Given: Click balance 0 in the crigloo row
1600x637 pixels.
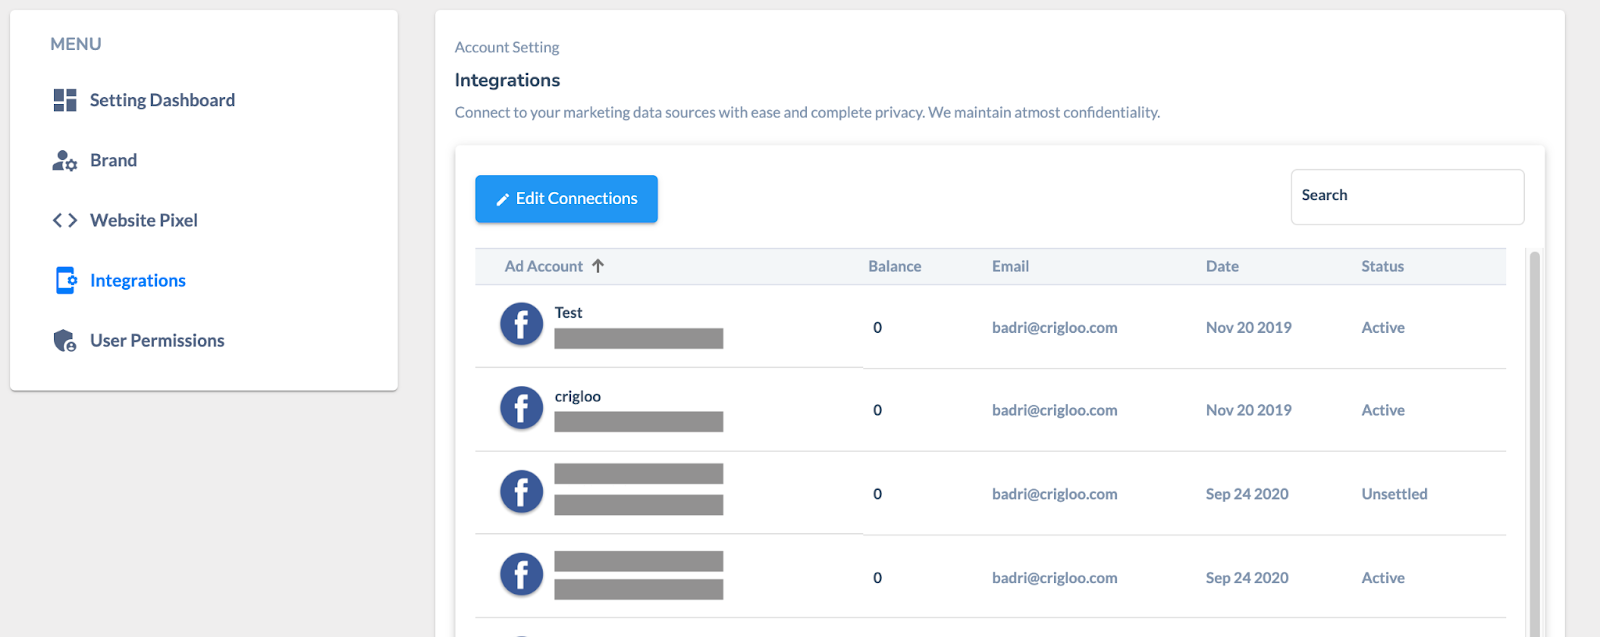Looking at the screenshot, I should pyautogui.click(x=877, y=410).
